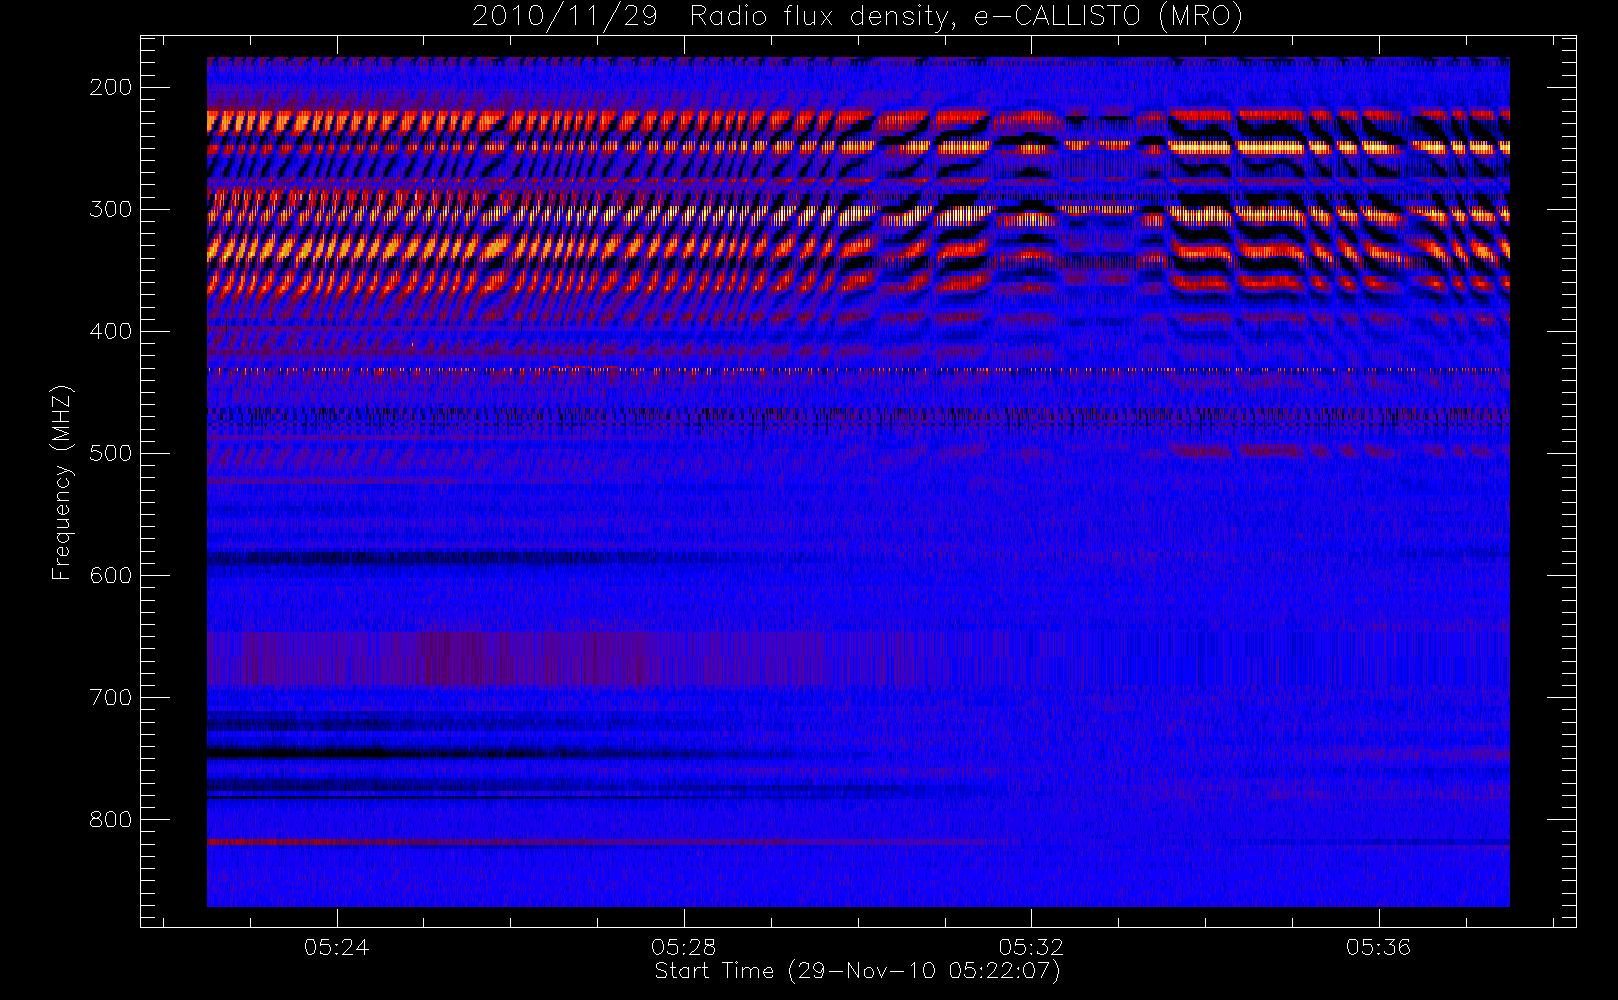
Task: Click the plot title 'Radio flux density, e-CALLISTO (MRO)'
Action: (965, 17)
